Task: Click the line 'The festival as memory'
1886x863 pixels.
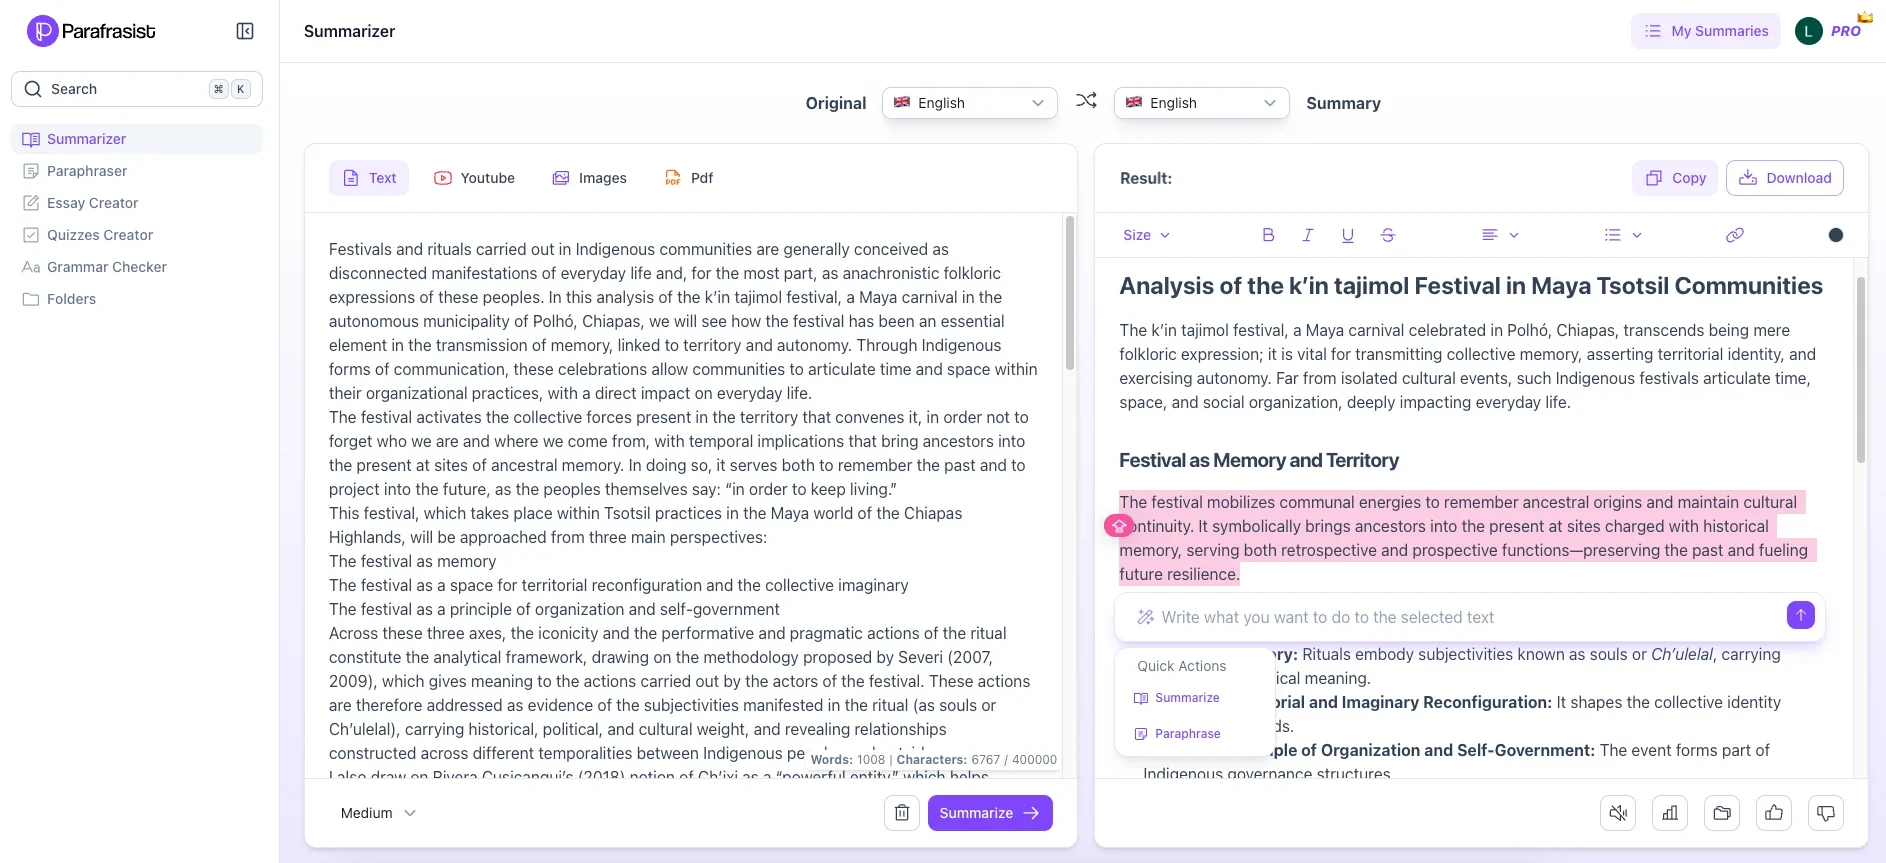Action: pos(412,561)
